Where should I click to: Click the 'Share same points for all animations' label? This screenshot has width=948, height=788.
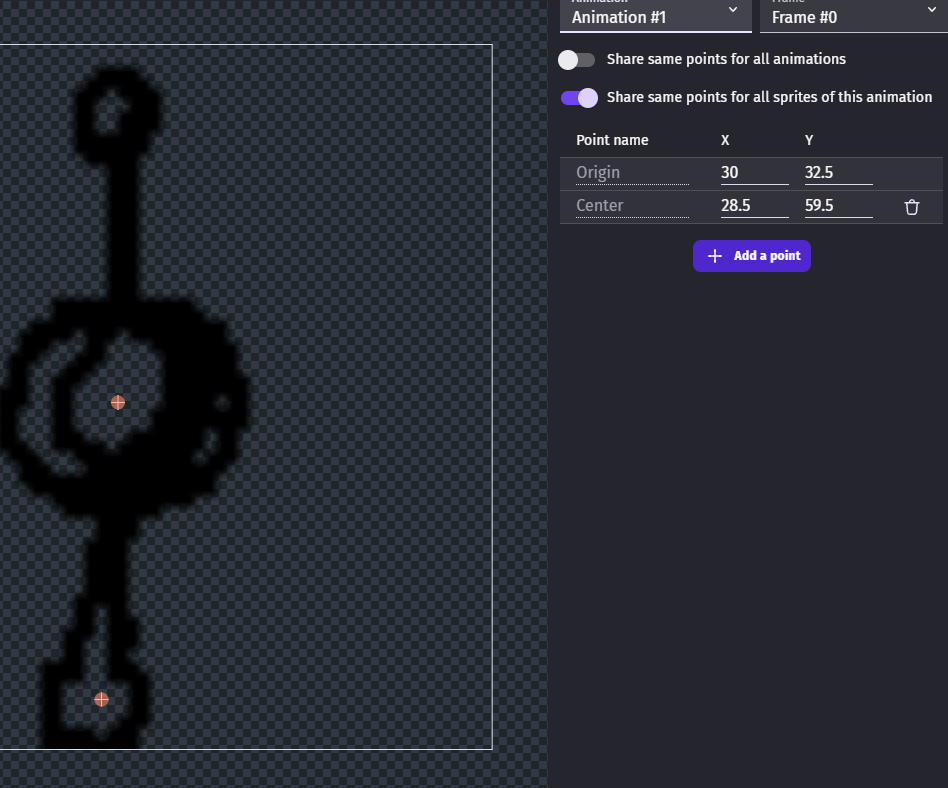725,59
